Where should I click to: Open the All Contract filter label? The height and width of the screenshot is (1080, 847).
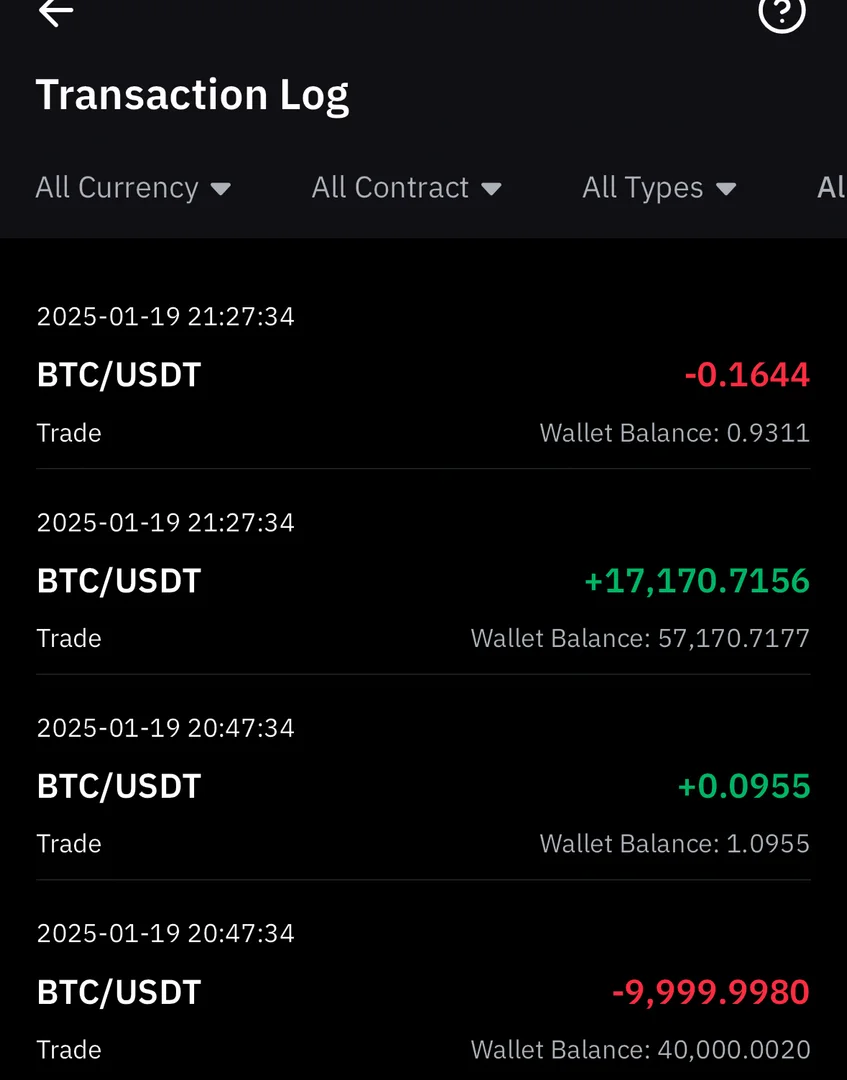coord(390,188)
